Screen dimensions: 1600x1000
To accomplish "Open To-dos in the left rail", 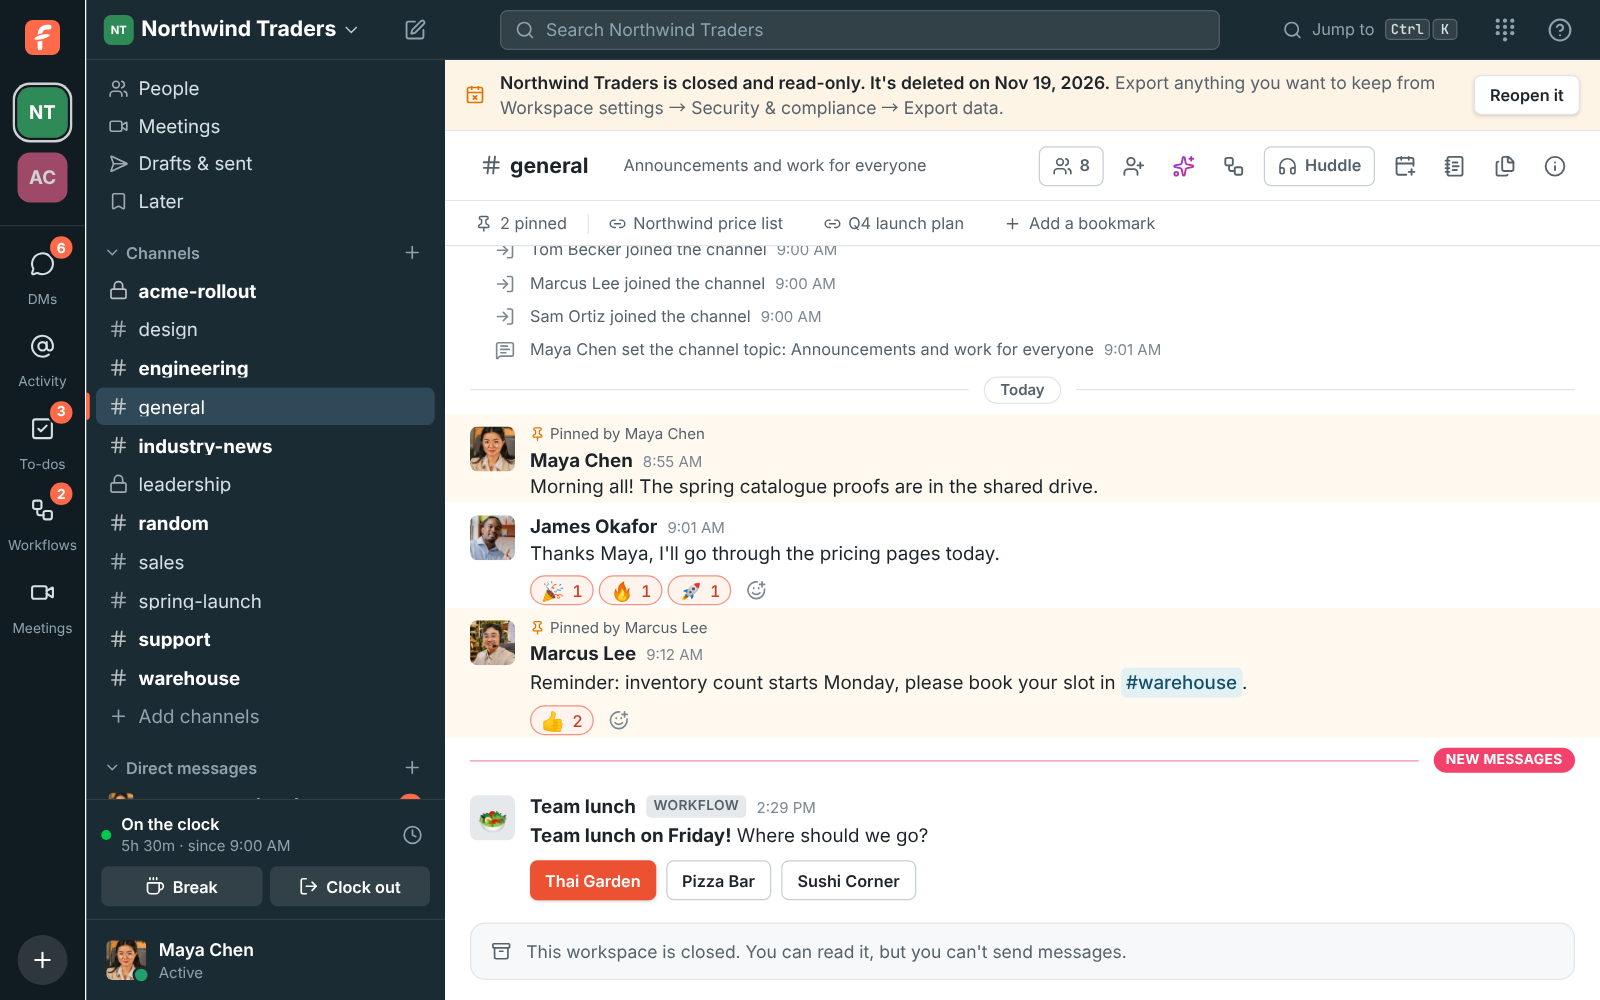I will (x=42, y=443).
